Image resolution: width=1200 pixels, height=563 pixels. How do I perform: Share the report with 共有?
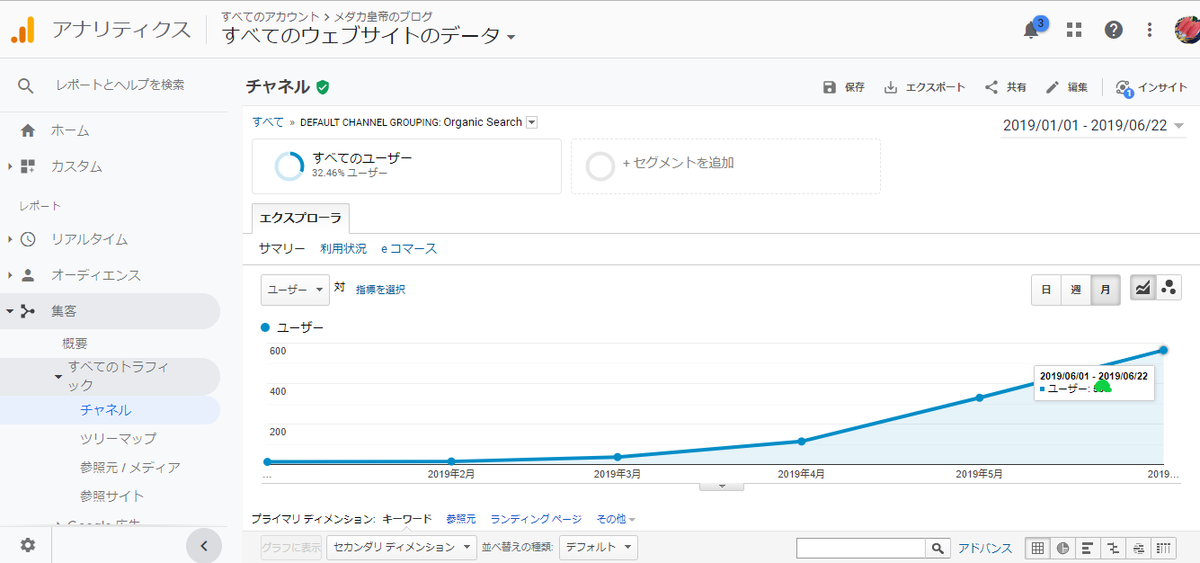pyautogui.click(x=1005, y=87)
